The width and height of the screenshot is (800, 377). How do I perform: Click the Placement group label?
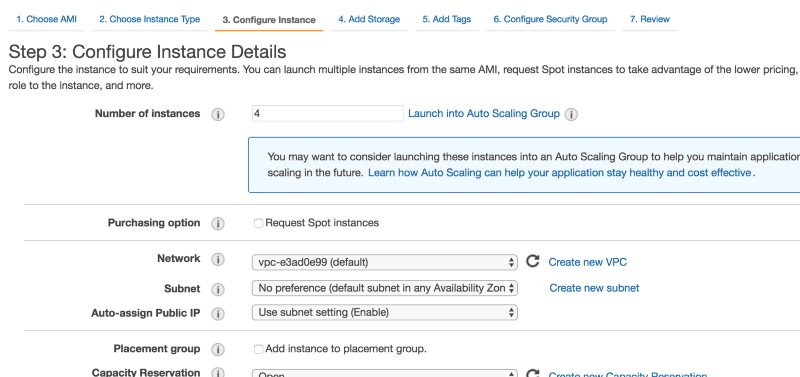[157, 349]
